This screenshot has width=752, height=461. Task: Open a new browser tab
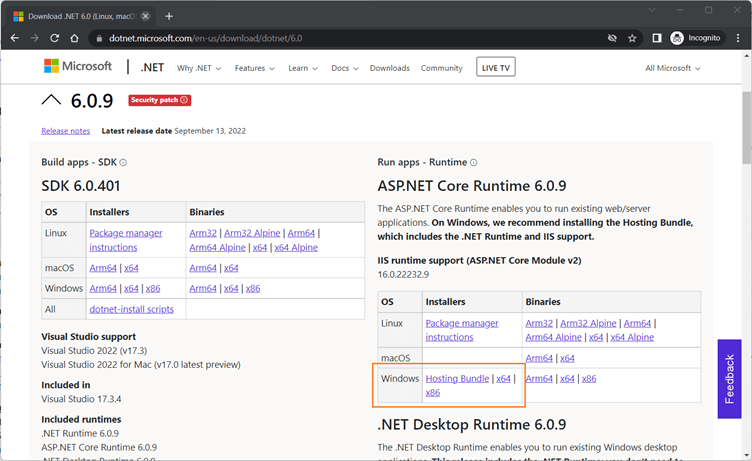pos(168,16)
